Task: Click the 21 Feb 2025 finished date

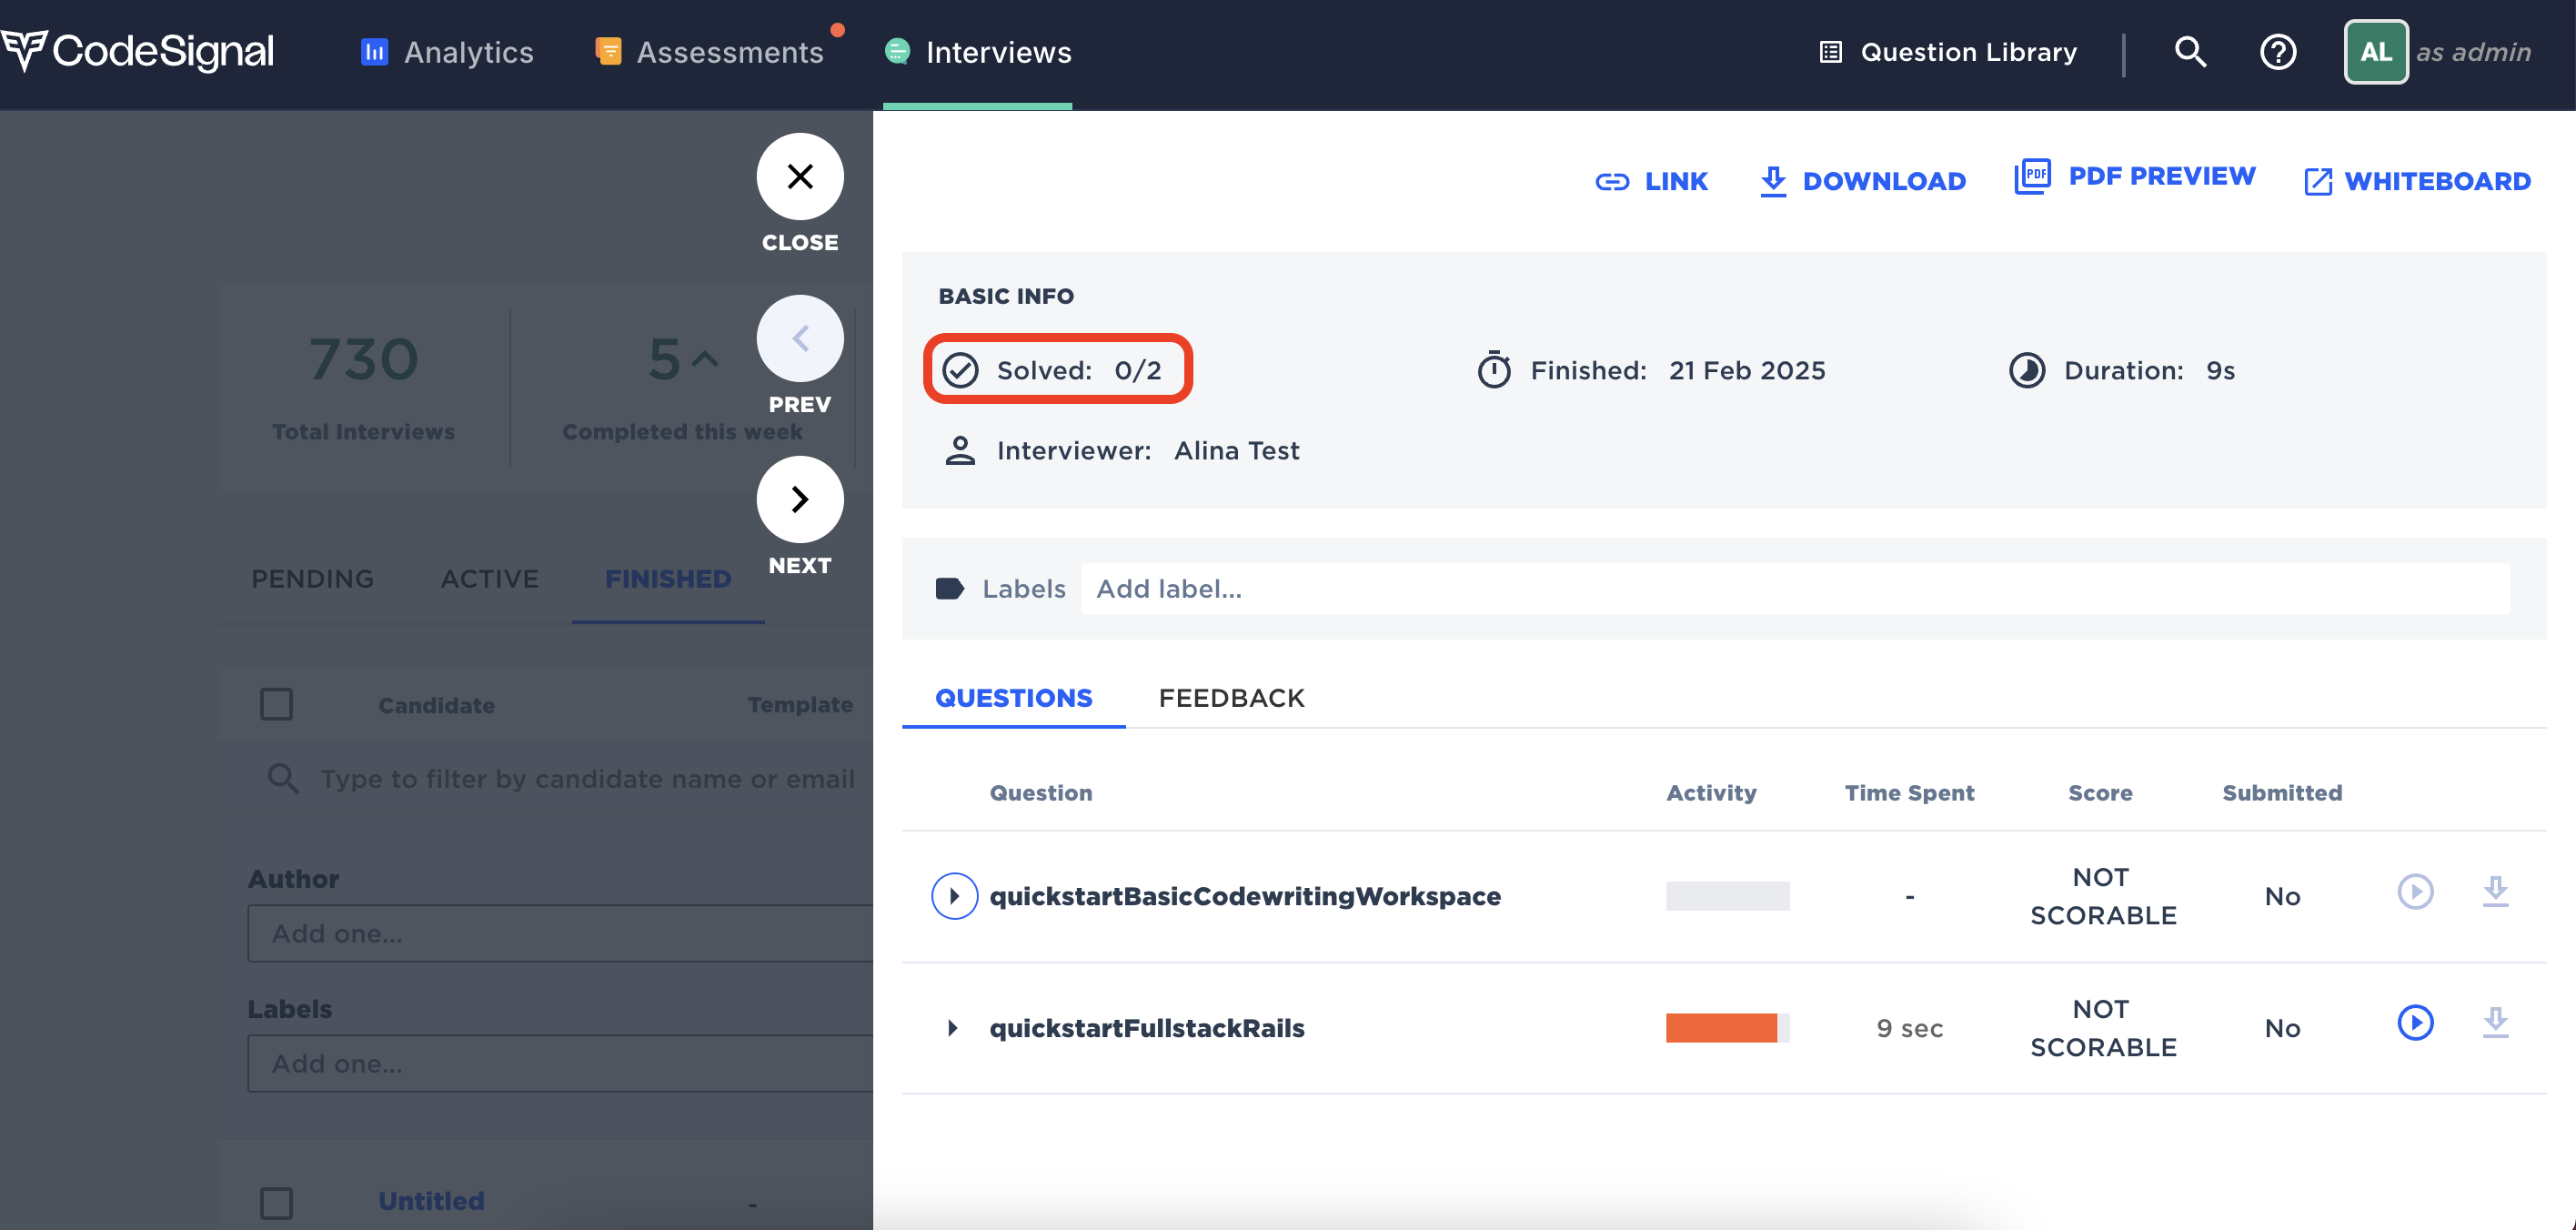Action: click(x=1747, y=371)
